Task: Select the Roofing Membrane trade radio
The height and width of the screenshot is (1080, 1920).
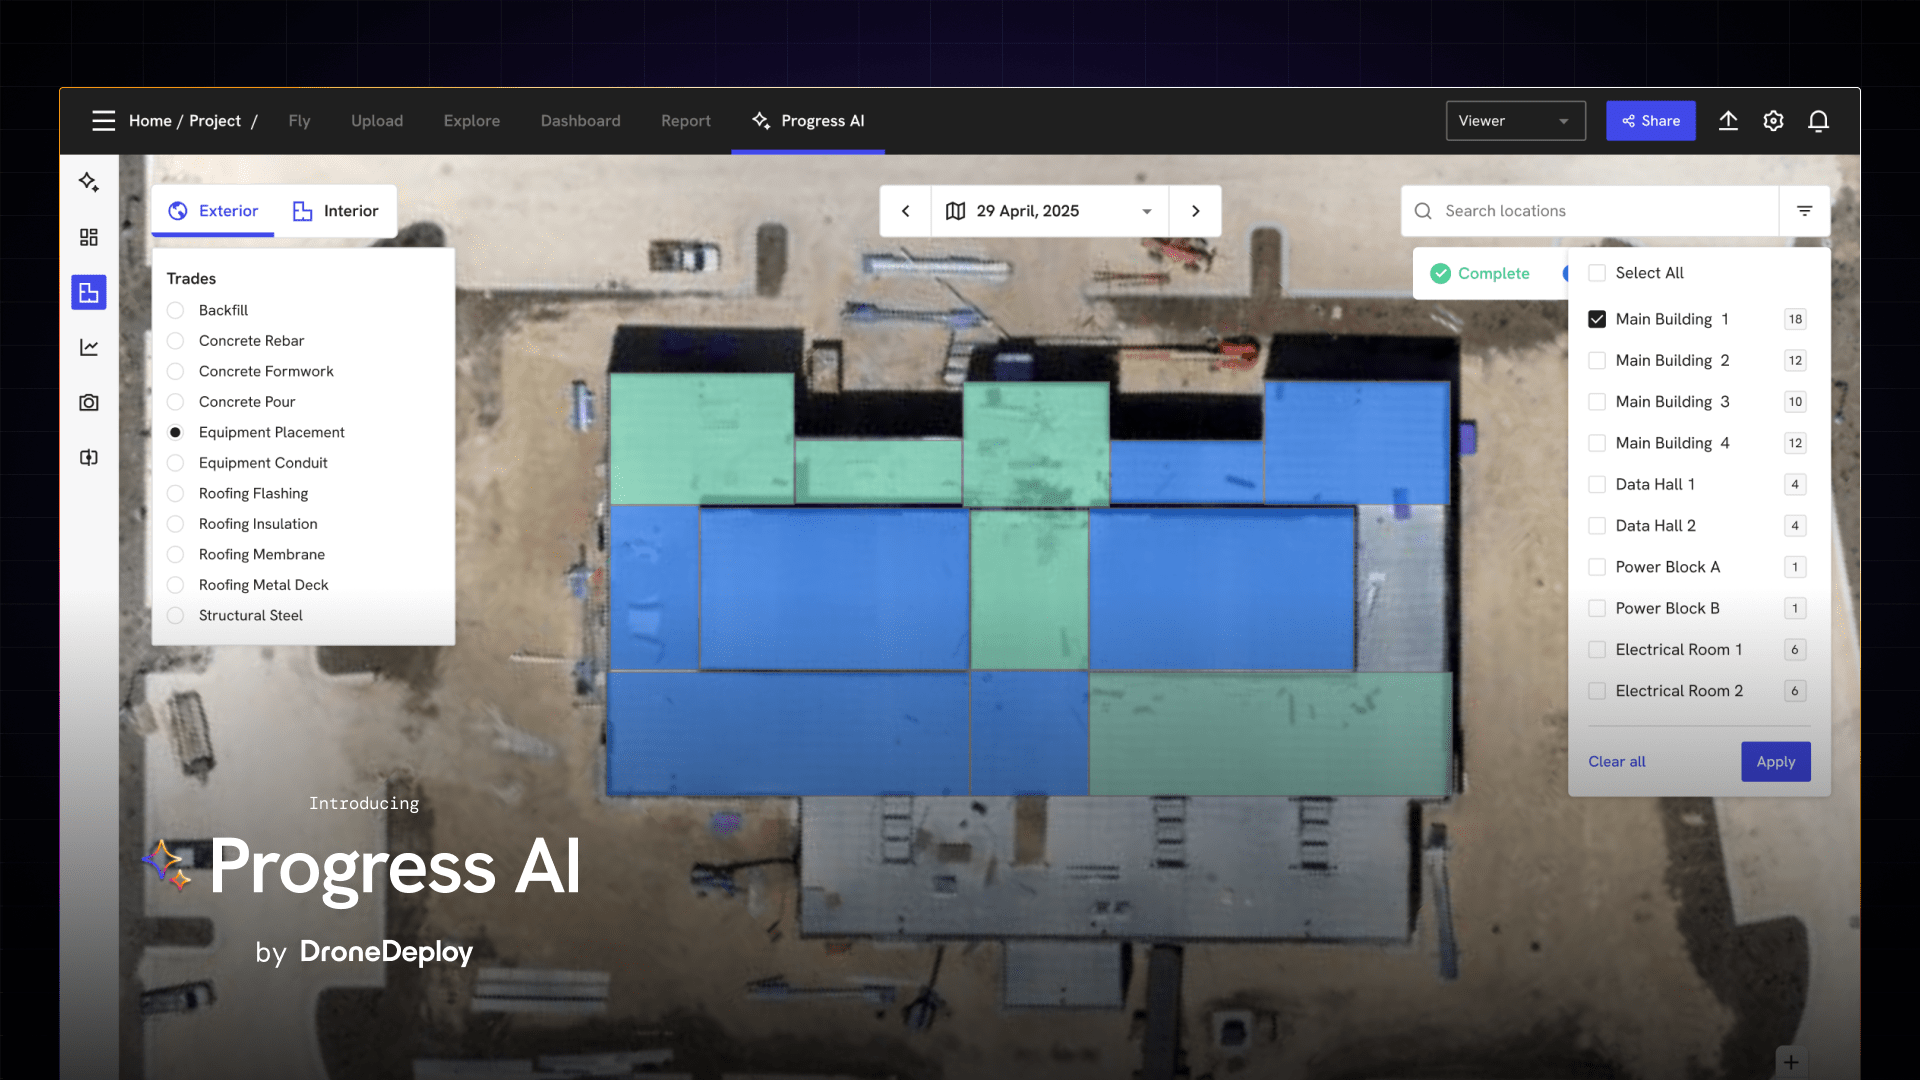Action: [x=175, y=554]
